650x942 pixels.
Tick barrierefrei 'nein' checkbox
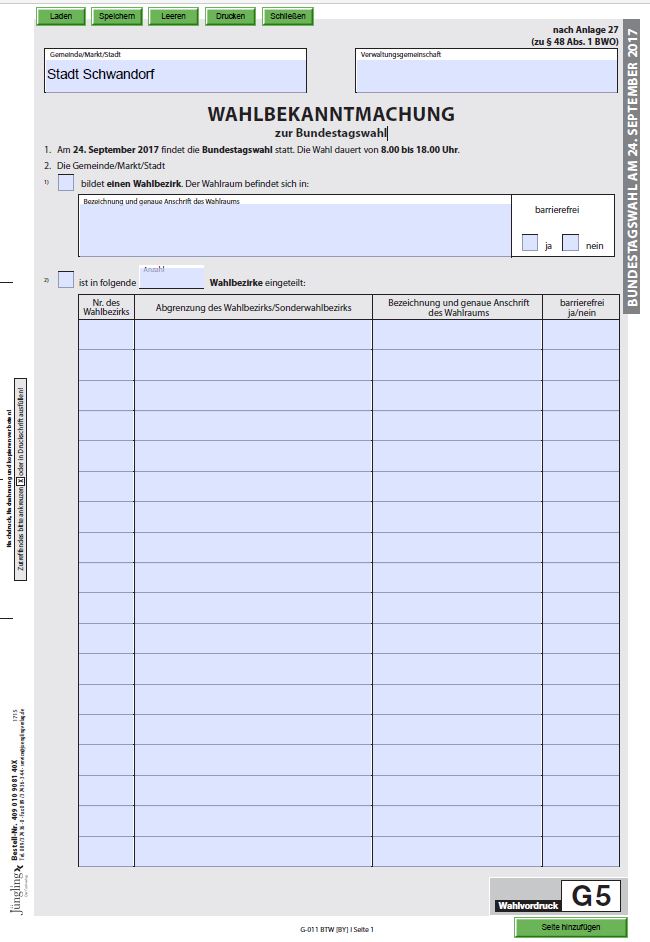[x=570, y=243]
